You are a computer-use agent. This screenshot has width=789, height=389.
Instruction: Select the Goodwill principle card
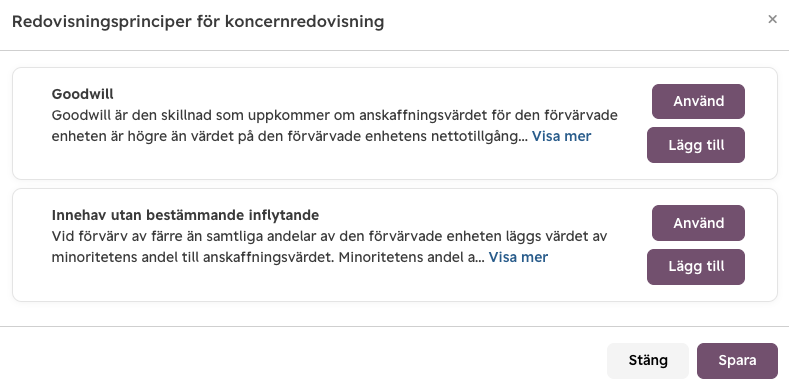[394, 123]
